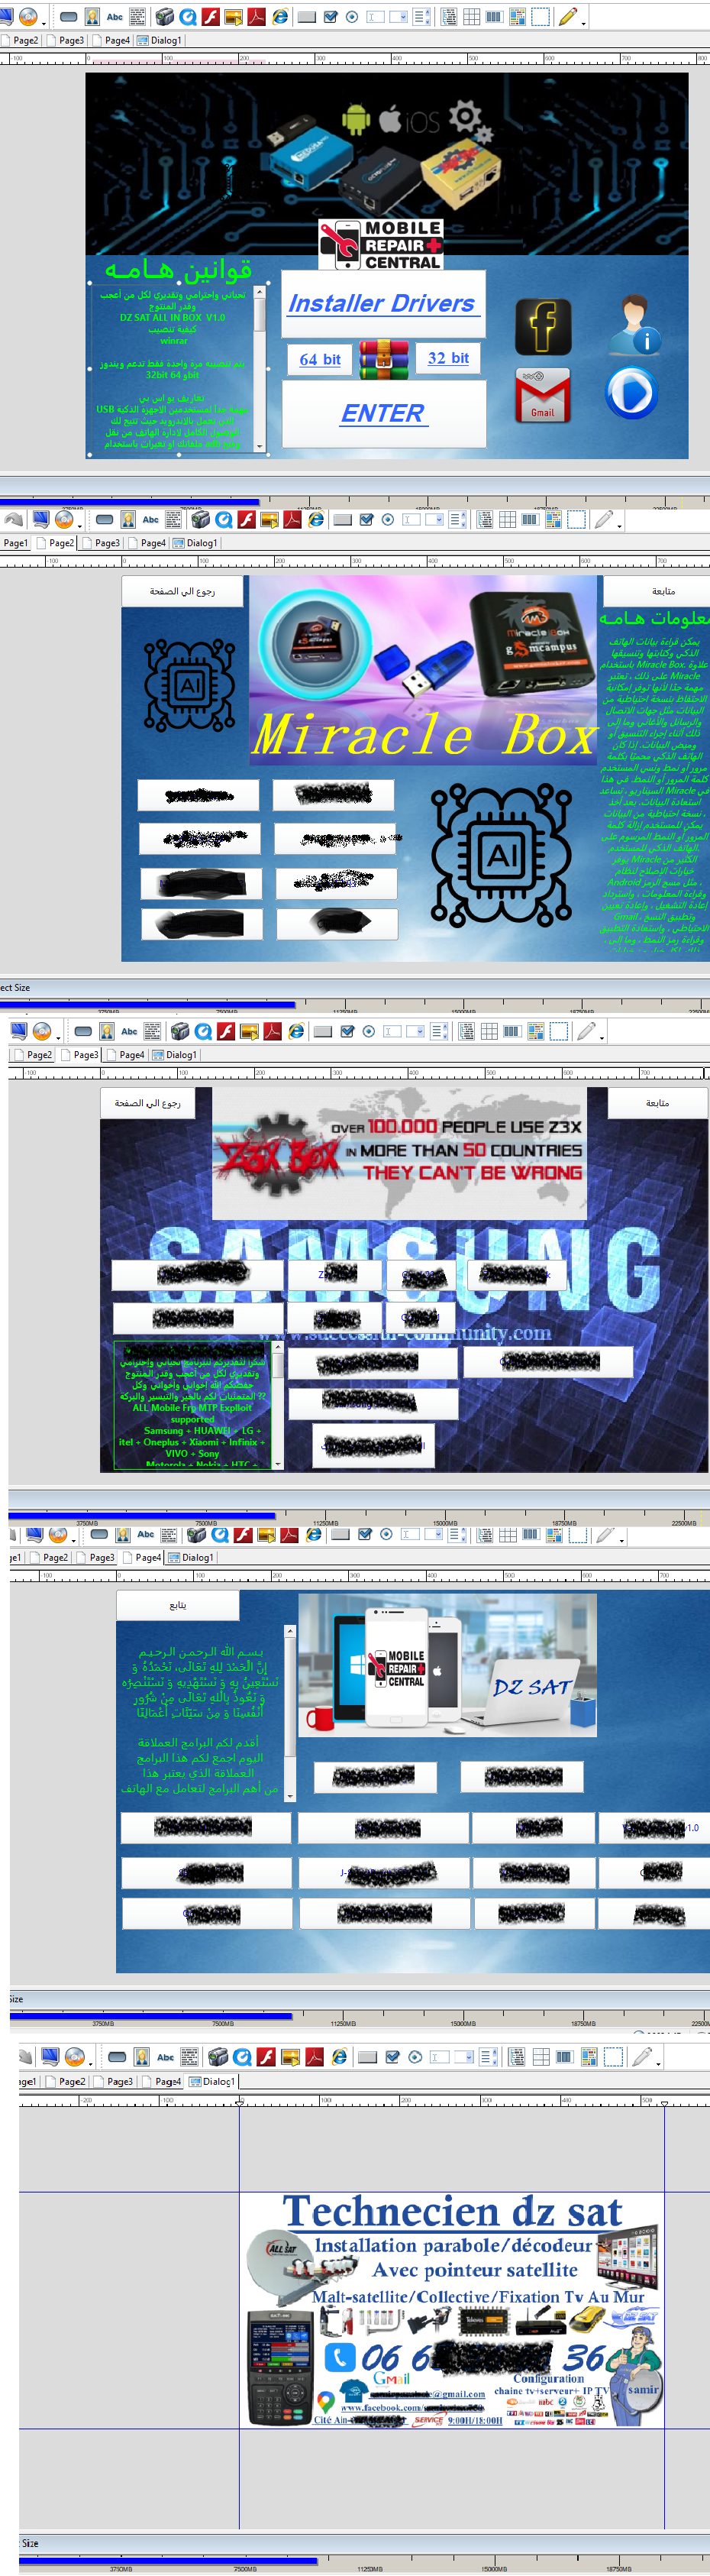Viewport: 710px width, 2576px height.
Task: Click Plugin pencil tool above Technecien dz sat dialog
Action: click(x=642, y=2057)
